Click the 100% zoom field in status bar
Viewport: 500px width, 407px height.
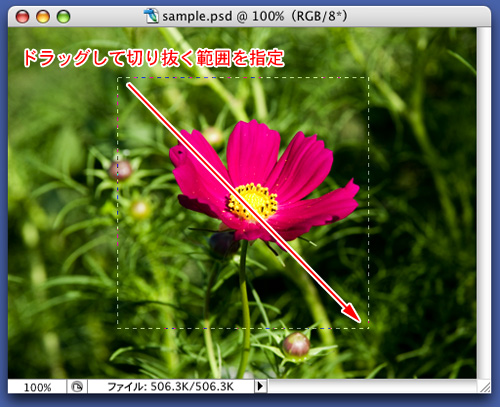[x=37, y=387]
